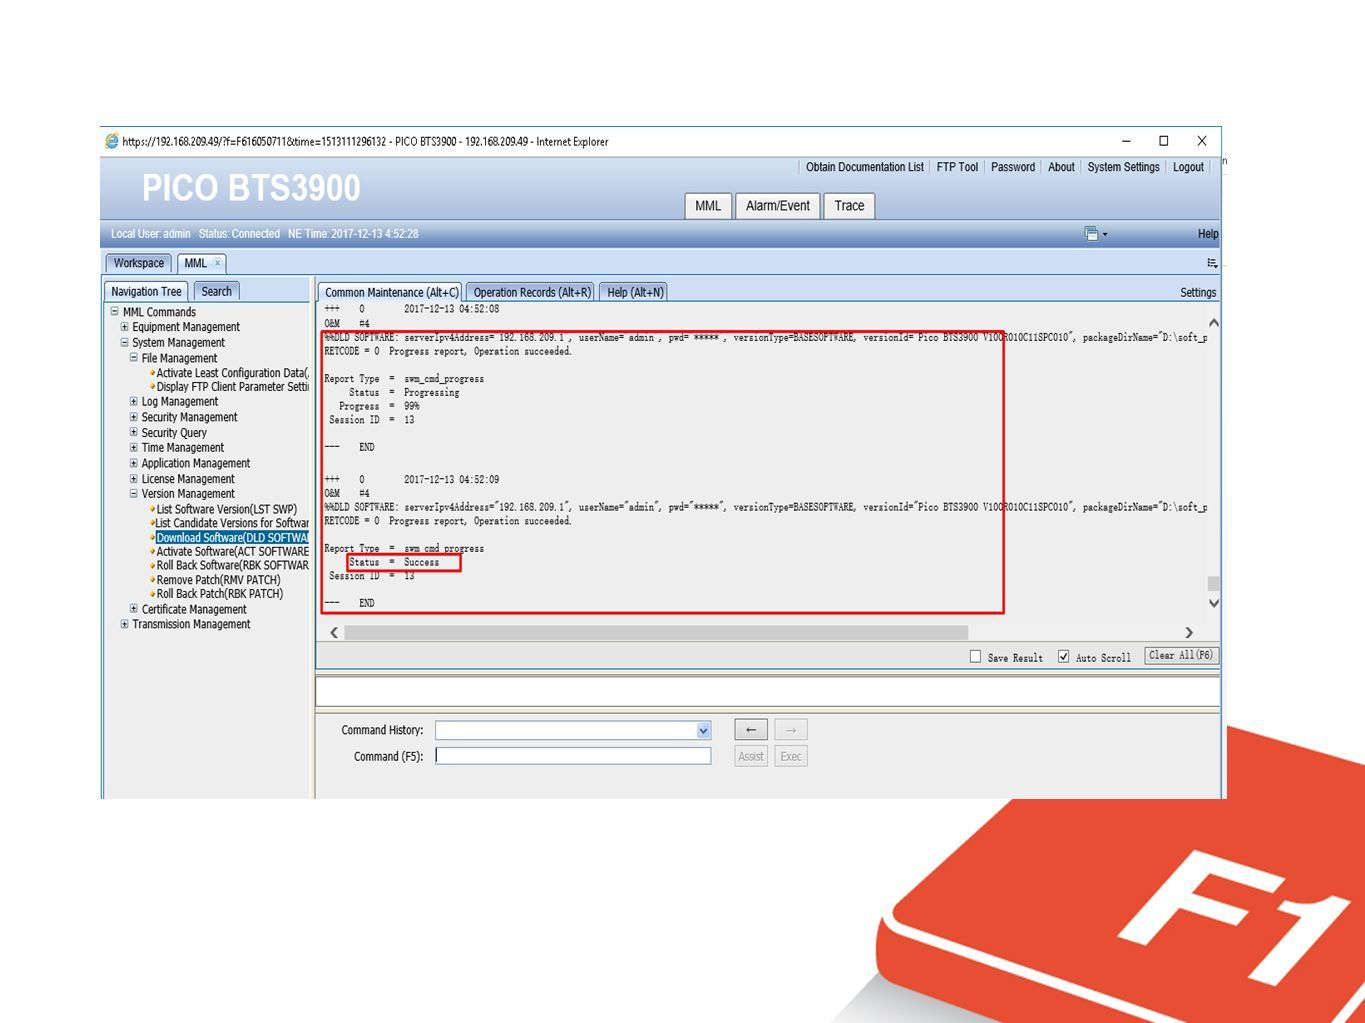
Task: Click the panel list icon beside Workspace tabs
Action: click(x=1212, y=263)
